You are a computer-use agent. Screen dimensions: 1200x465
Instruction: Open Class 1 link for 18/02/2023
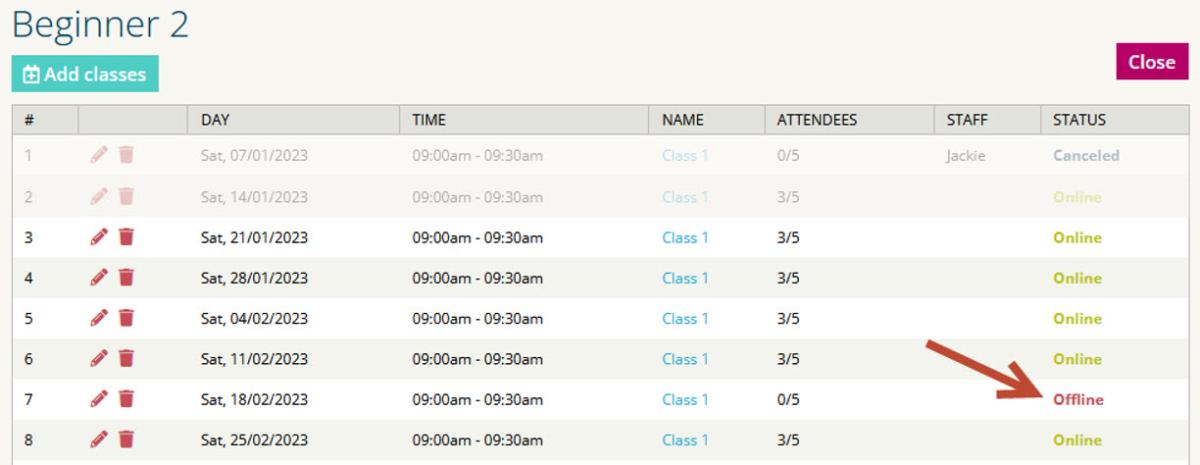point(685,399)
